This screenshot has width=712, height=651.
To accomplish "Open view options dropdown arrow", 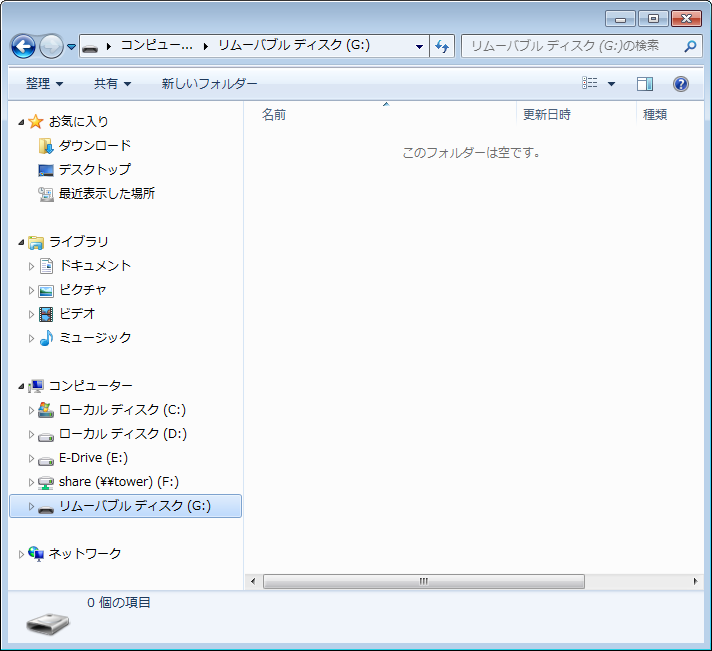I will (611, 84).
